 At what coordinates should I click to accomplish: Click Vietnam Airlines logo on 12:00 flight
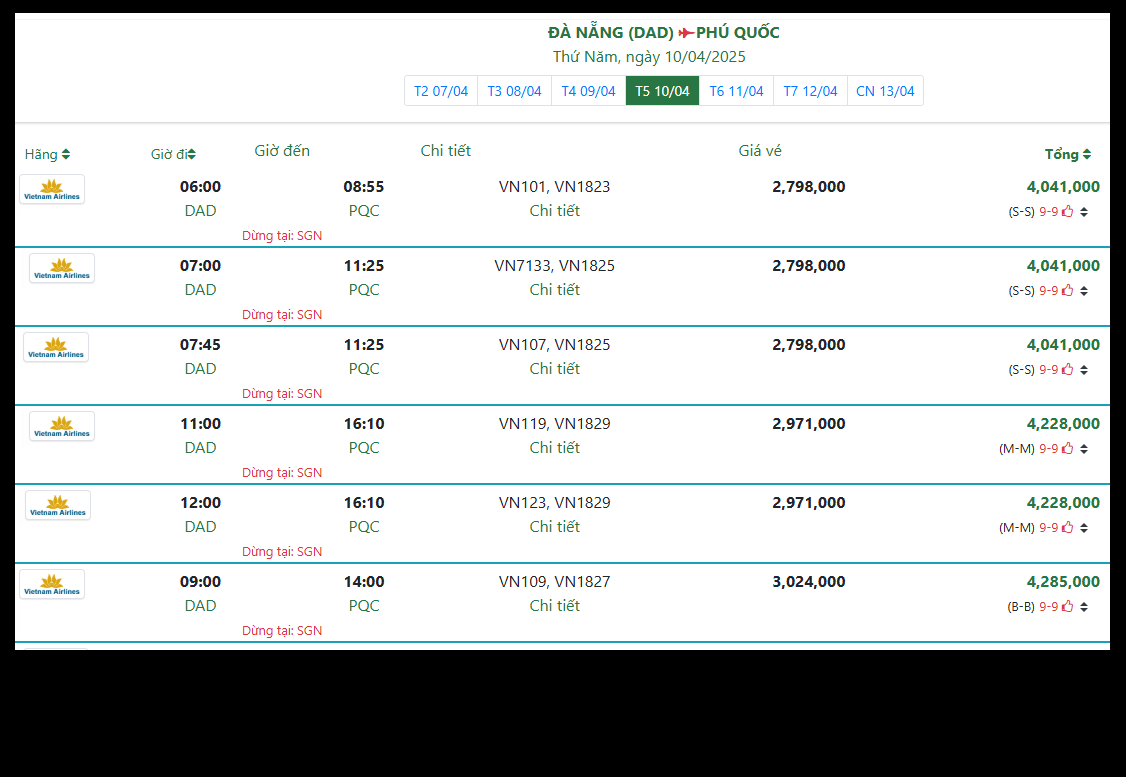(58, 505)
